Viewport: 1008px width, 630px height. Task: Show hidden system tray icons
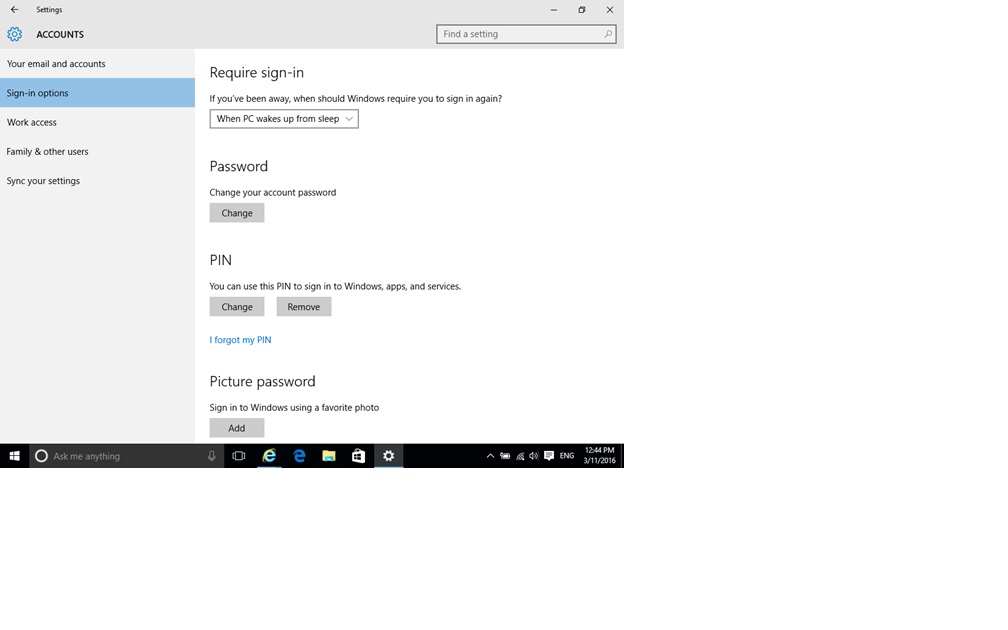[490, 456]
